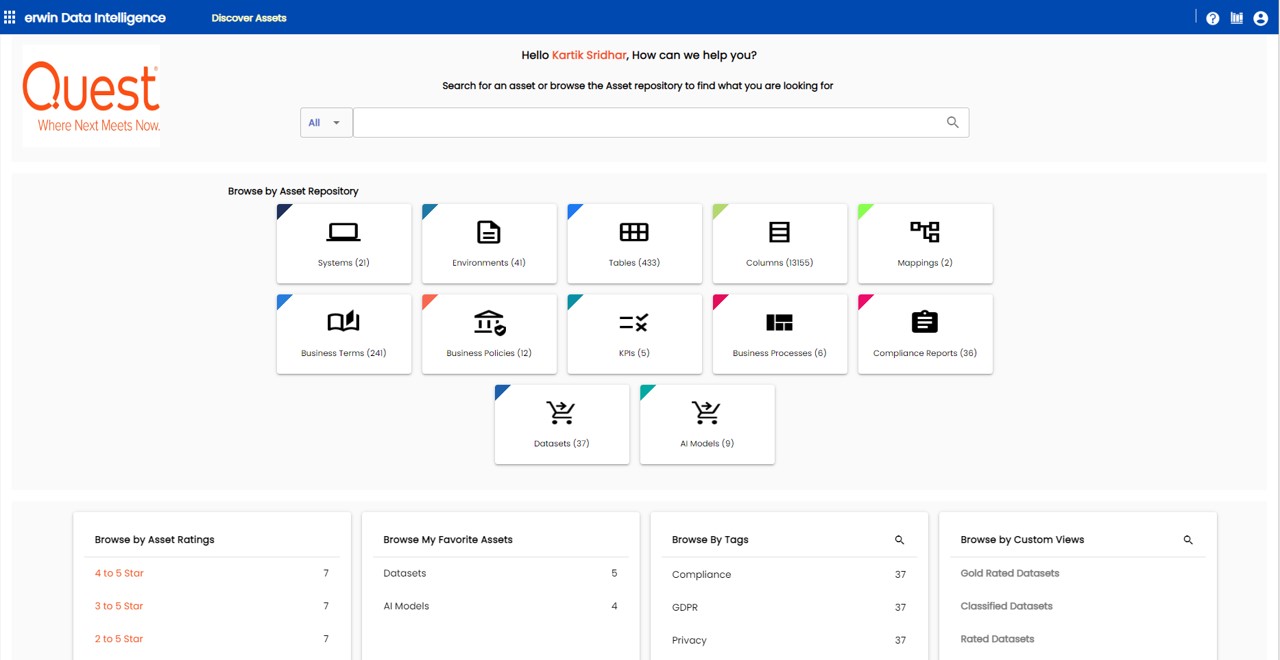Open the Systems laptop icon

(343, 233)
